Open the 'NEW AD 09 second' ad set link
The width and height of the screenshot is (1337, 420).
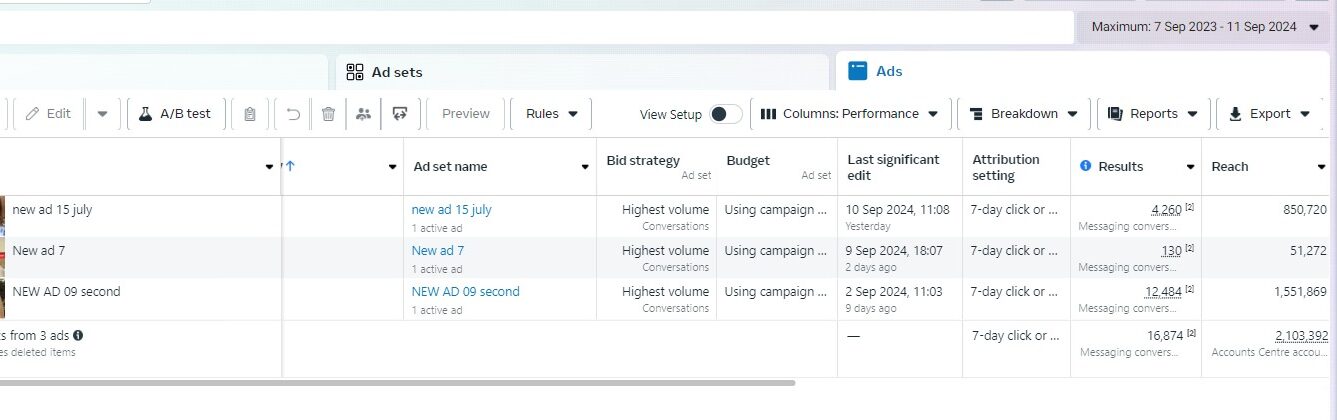pos(465,292)
